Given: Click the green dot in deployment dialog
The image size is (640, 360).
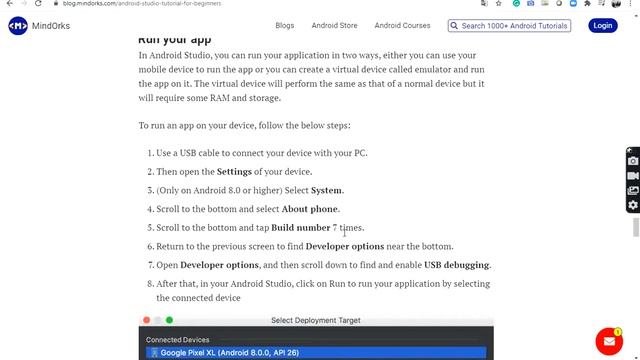Looking at the screenshot, I should click(169, 320).
